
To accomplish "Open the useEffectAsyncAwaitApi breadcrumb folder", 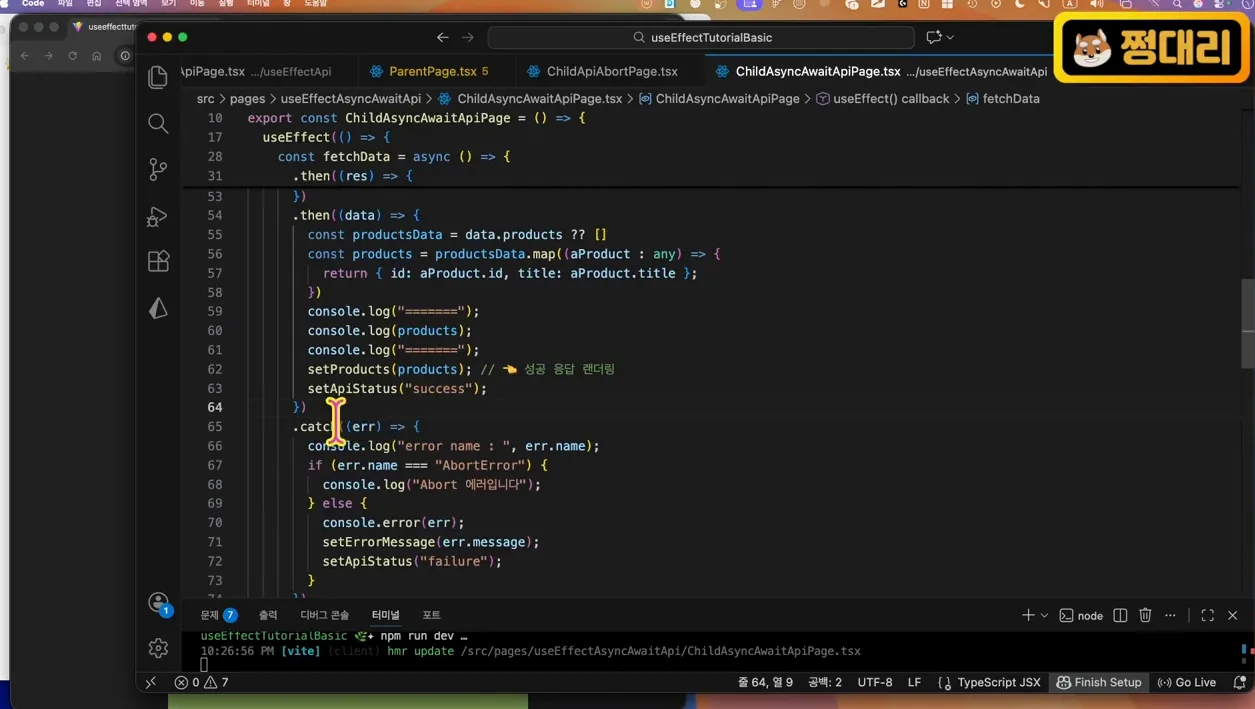I will pyautogui.click(x=351, y=99).
